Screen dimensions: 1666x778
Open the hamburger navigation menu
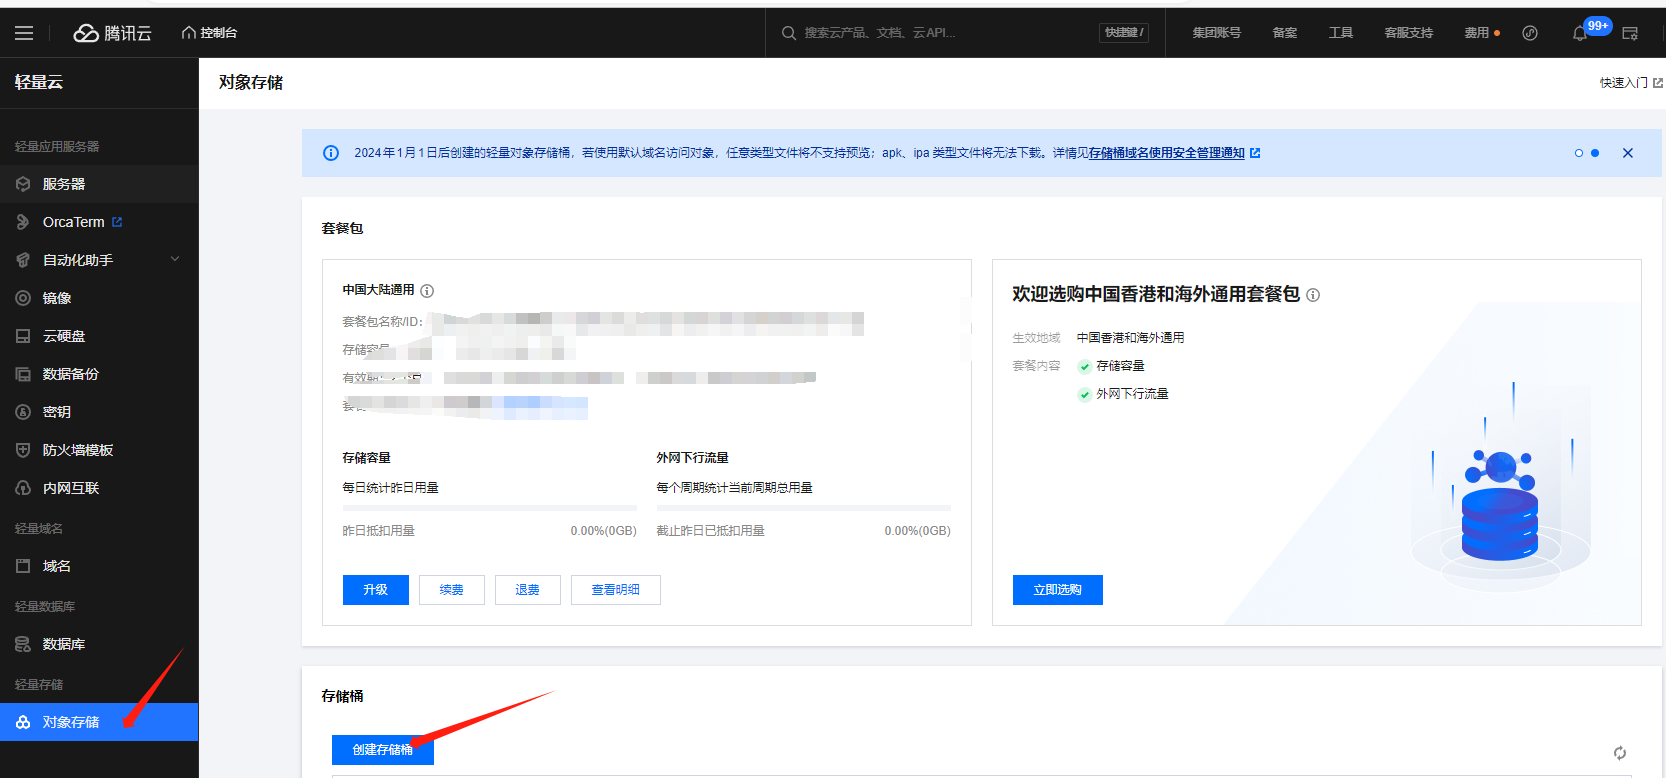24,33
